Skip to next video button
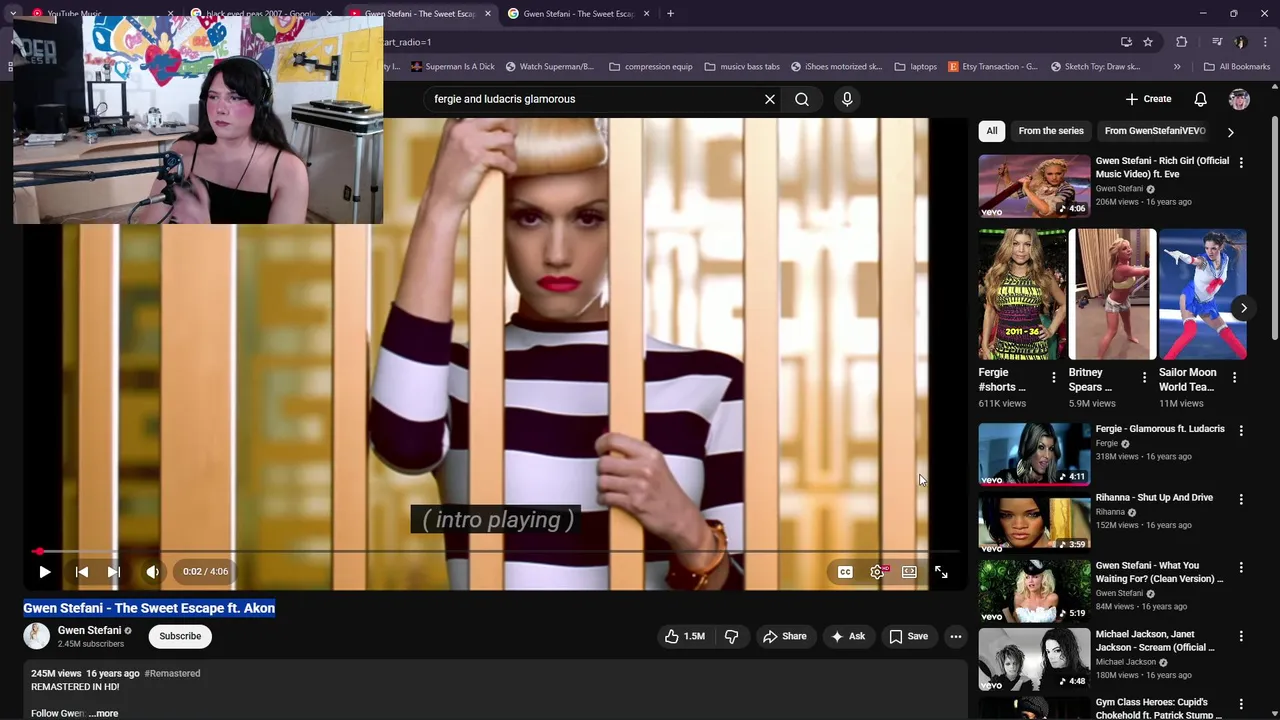1280x720 pixels. pos(114,572)
